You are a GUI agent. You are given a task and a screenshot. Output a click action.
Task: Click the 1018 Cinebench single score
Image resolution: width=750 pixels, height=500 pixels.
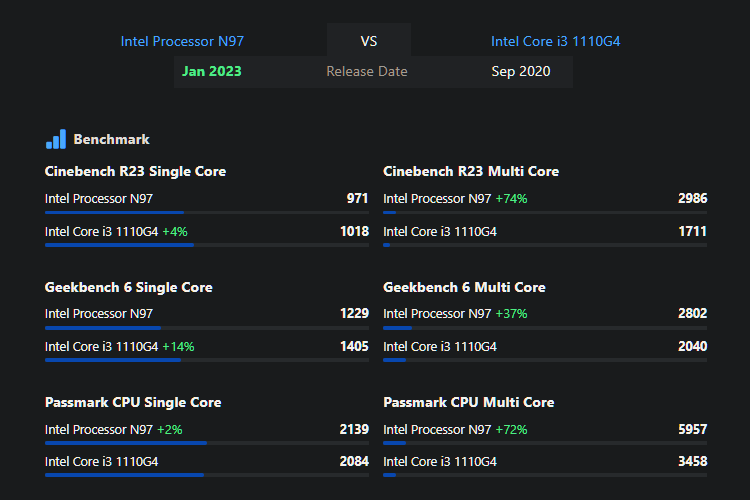coord(354,232)
